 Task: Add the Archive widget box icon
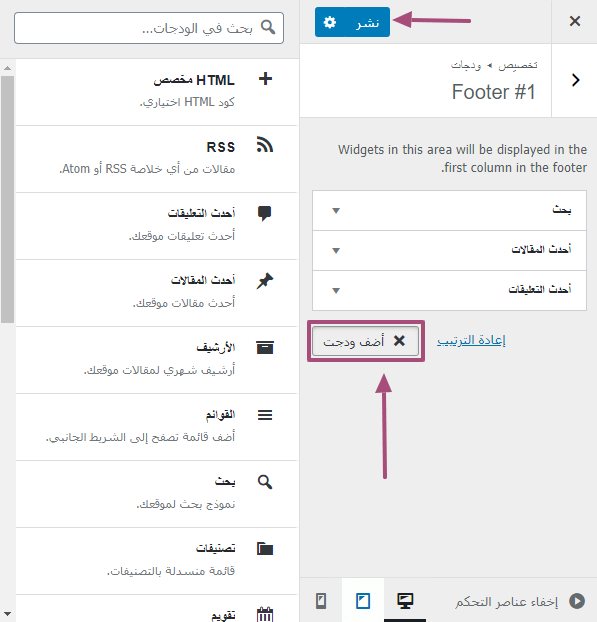(x=265, y=347)
